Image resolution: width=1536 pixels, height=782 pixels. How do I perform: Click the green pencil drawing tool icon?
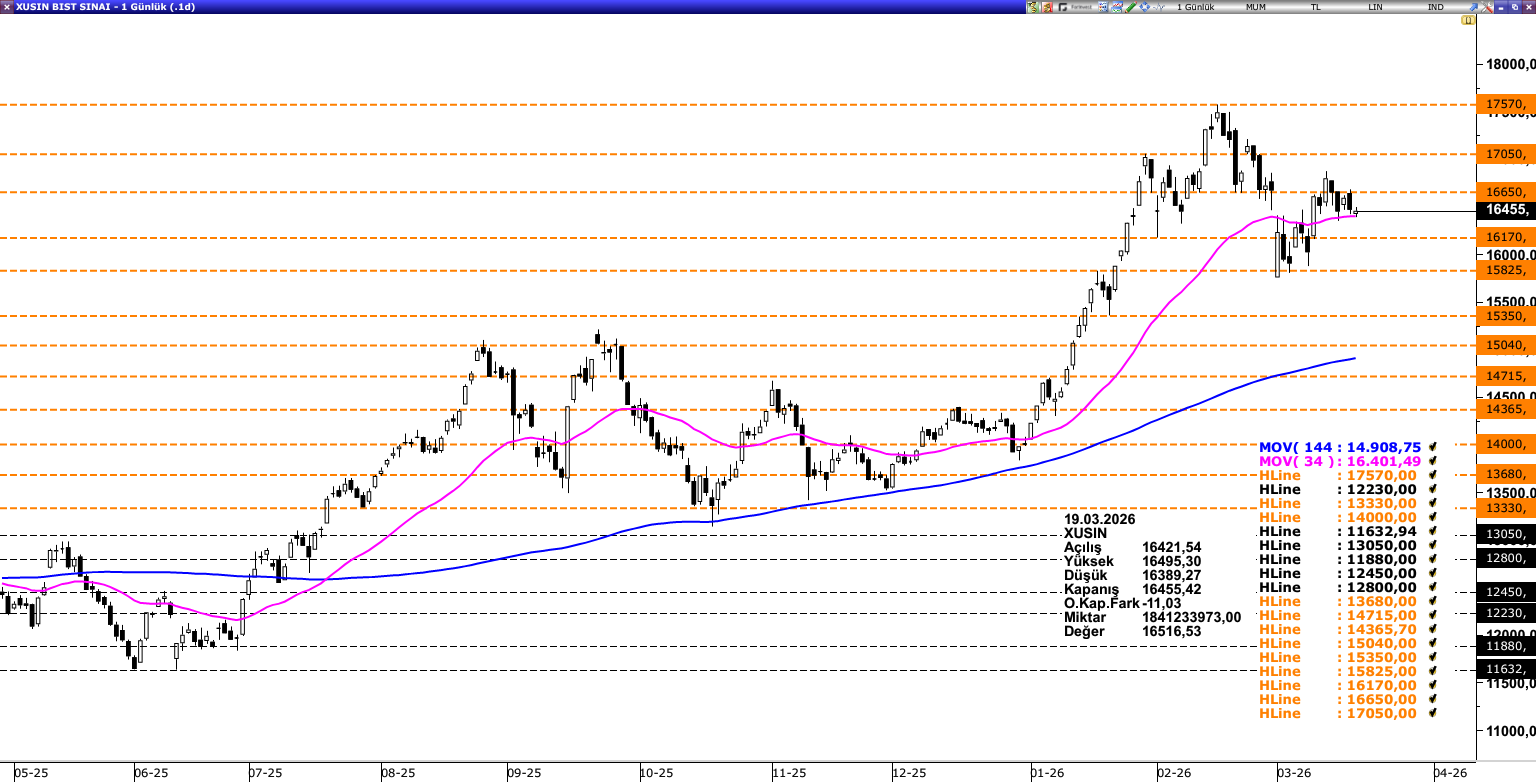pyautogui.click(x=1130, y=7)
